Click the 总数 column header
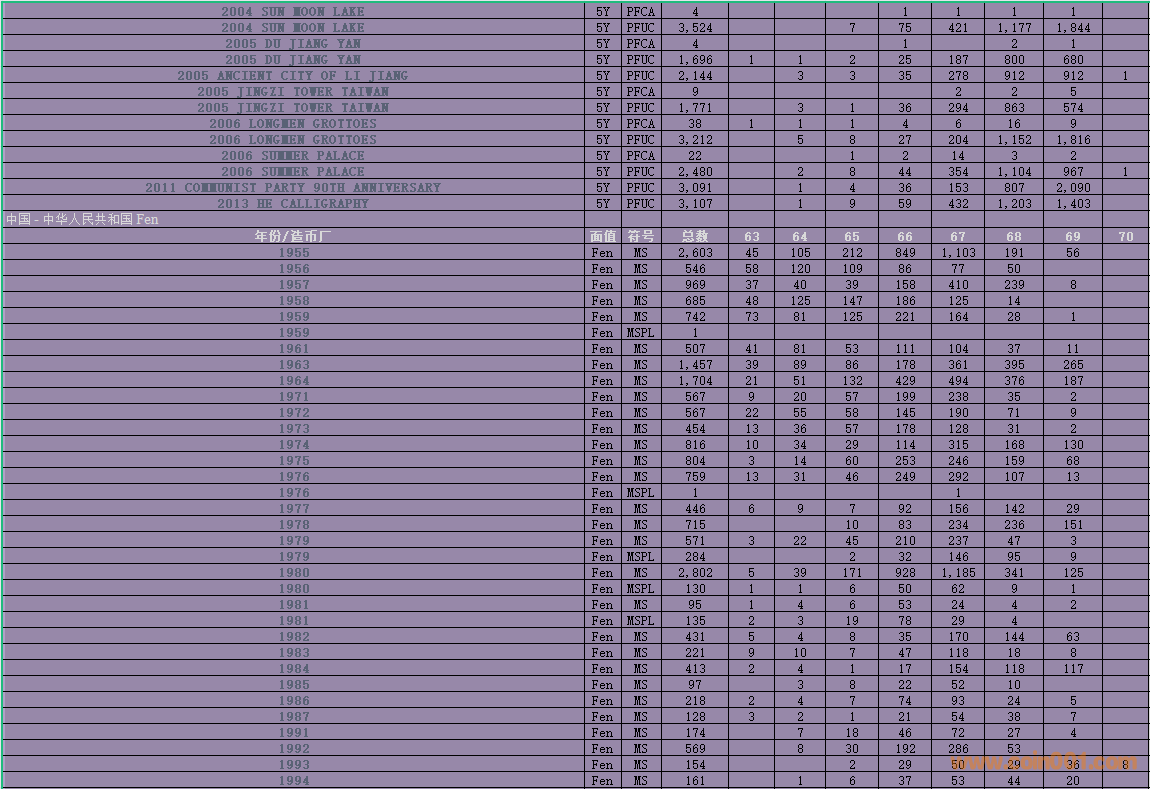The height and width of the screenshot is (789, 1150). [x=695, y=236]
